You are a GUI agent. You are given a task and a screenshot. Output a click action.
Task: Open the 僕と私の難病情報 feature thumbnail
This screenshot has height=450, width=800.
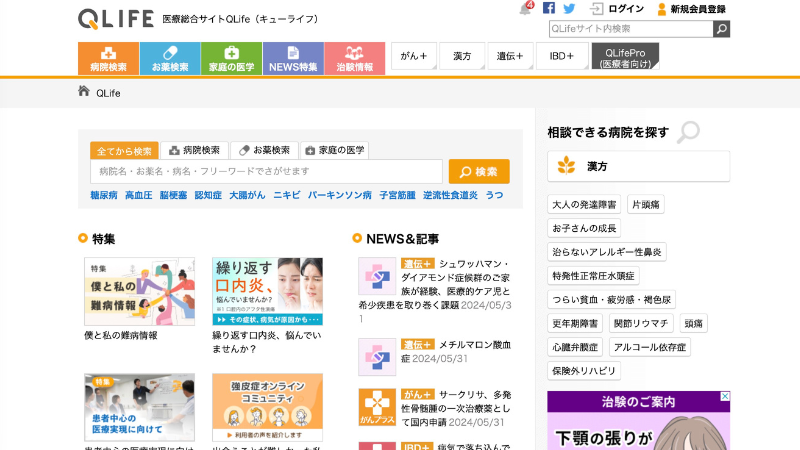click(139, 291)
